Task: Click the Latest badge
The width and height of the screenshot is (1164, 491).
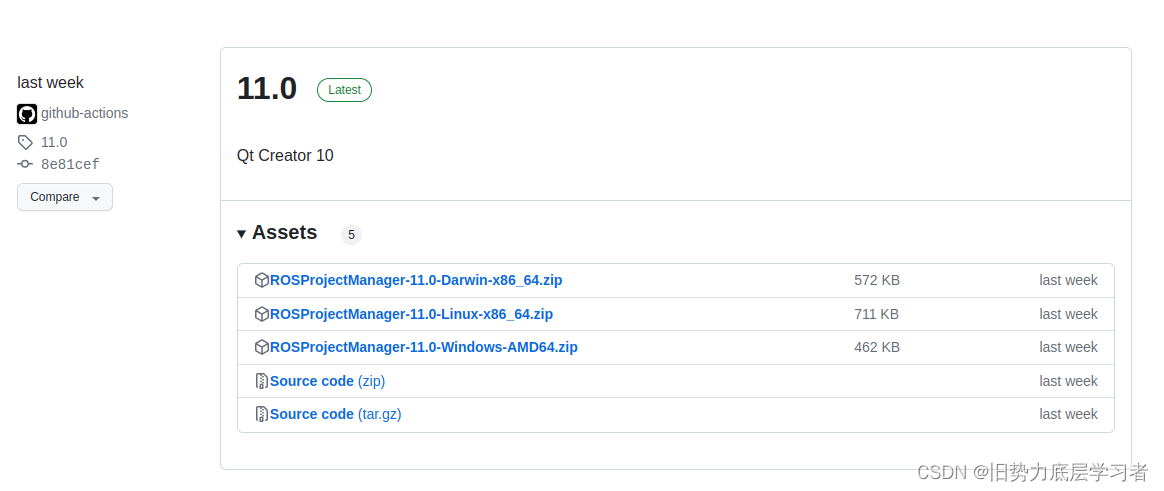Action: (x=344, y=90)
